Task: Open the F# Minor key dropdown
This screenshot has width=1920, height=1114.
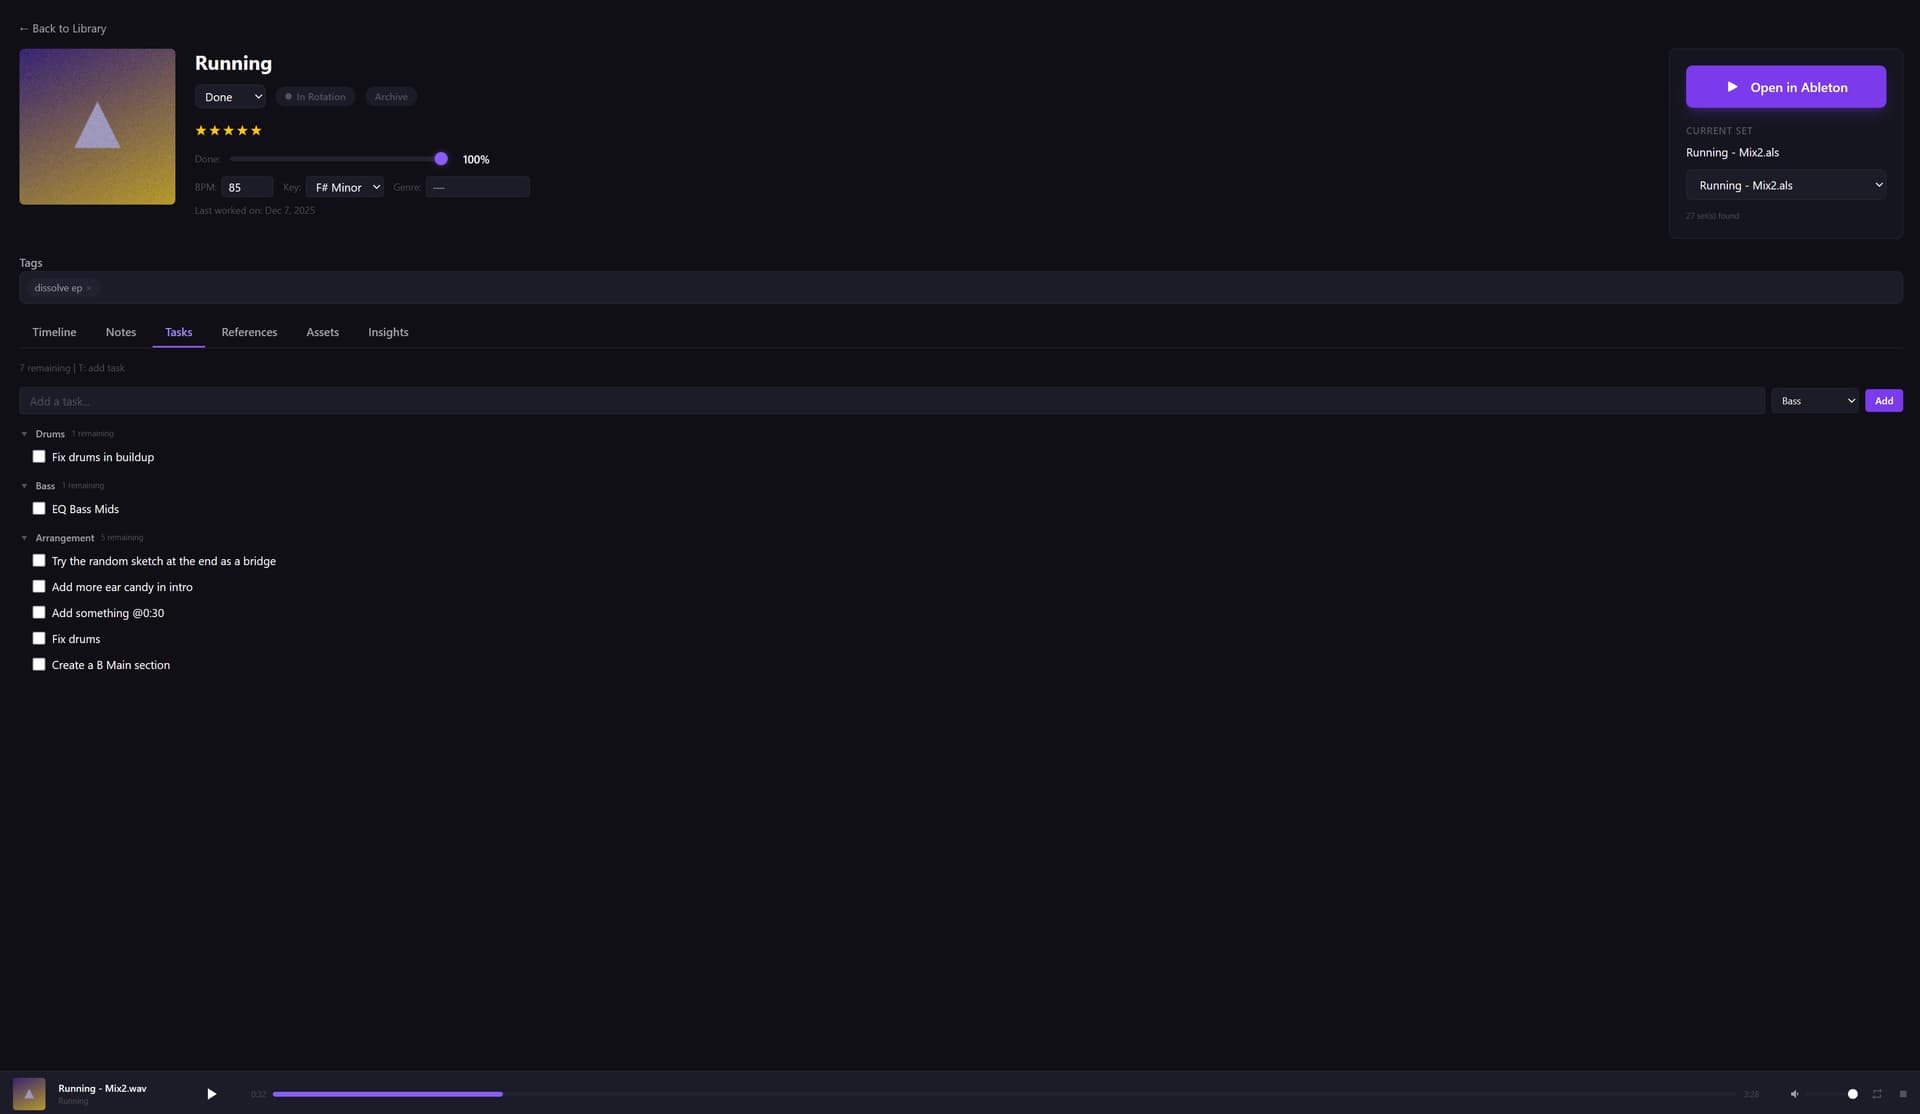Action: pyautogui.click(x=345, y=187)
